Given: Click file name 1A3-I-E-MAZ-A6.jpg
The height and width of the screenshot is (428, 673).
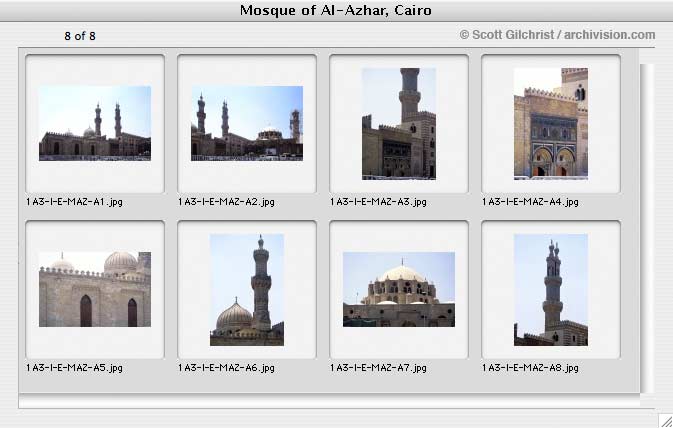Looking at the screenshot, I should point(226,368).
